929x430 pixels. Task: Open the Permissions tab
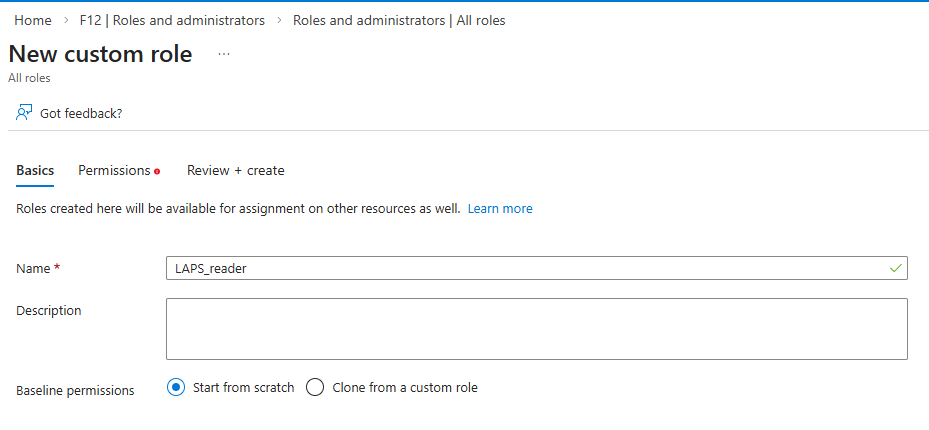pyautogui.click(x=114, y=171)
